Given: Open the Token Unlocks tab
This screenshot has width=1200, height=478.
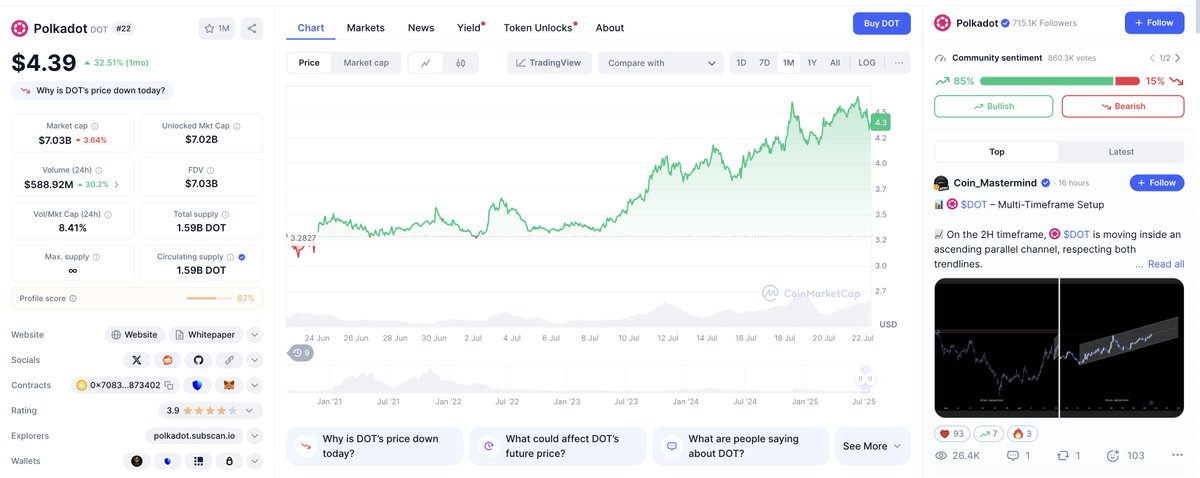Looking at the screenshot, I should point(538,28).
